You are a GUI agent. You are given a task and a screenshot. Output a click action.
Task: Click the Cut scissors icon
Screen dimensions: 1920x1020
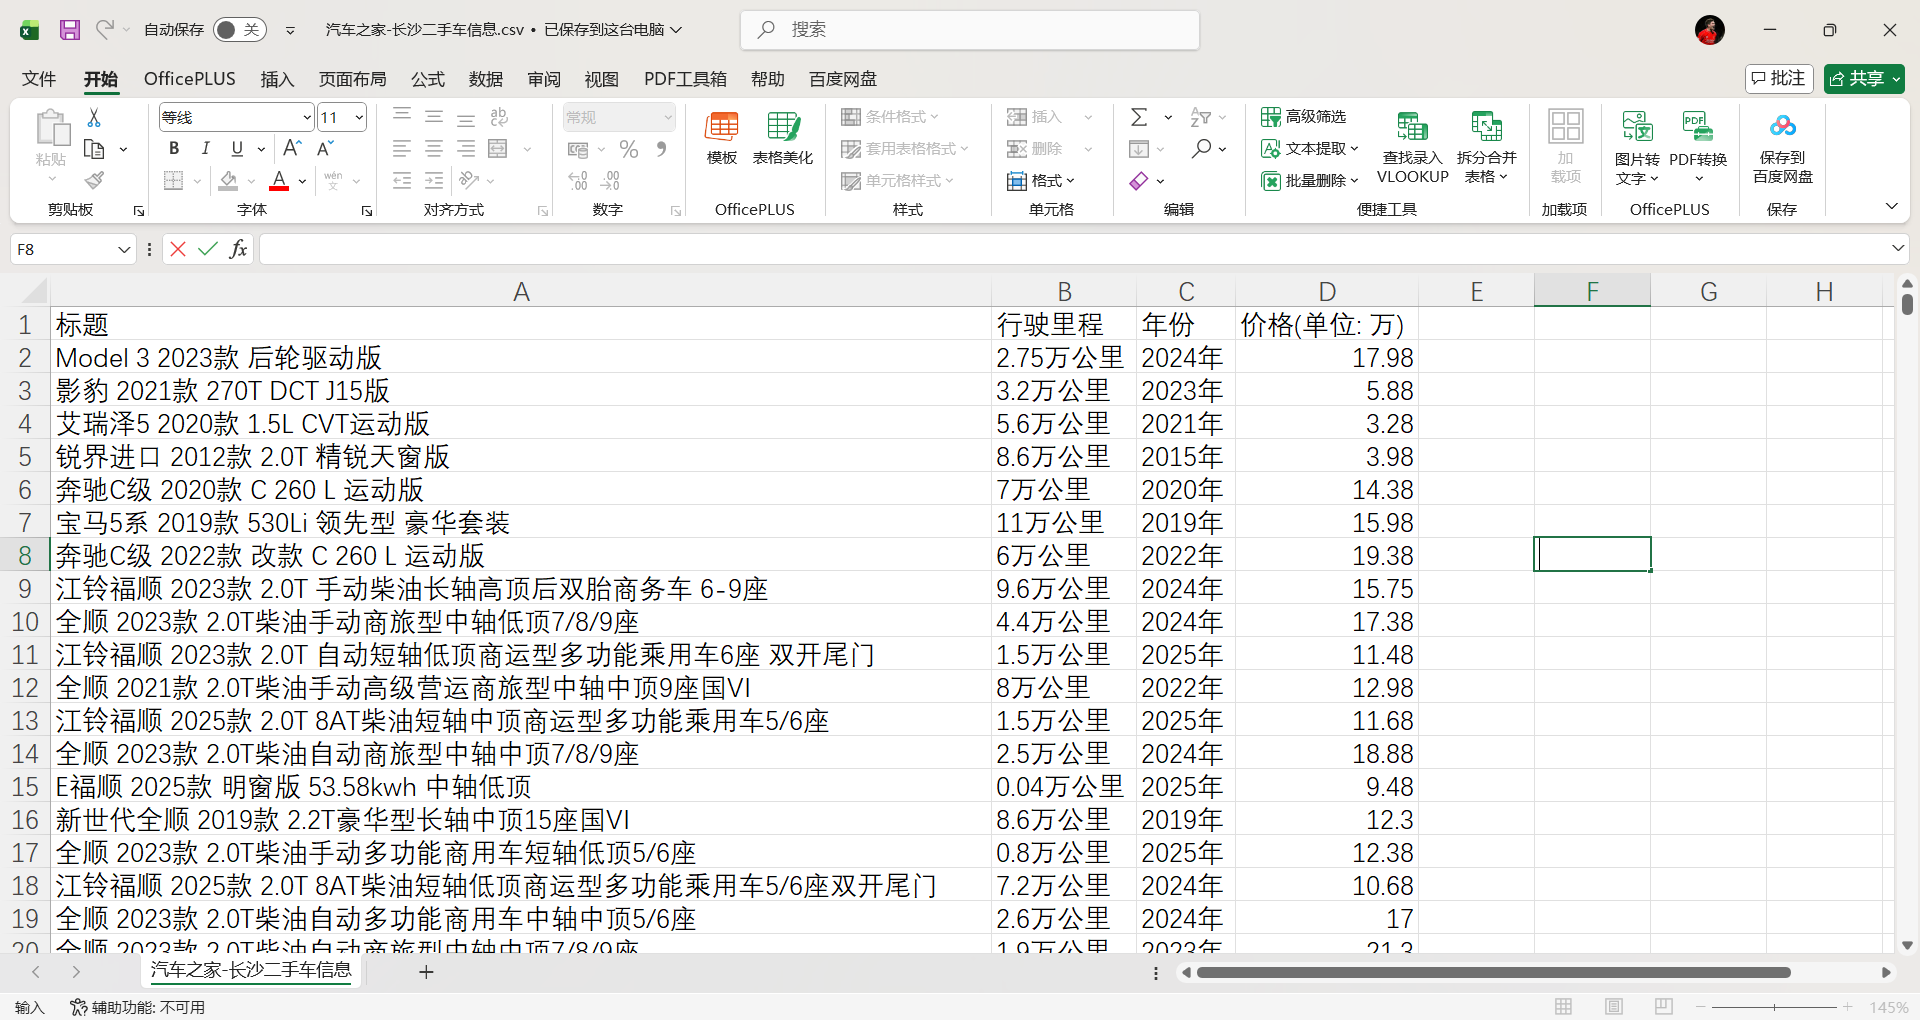coord(94,118)
